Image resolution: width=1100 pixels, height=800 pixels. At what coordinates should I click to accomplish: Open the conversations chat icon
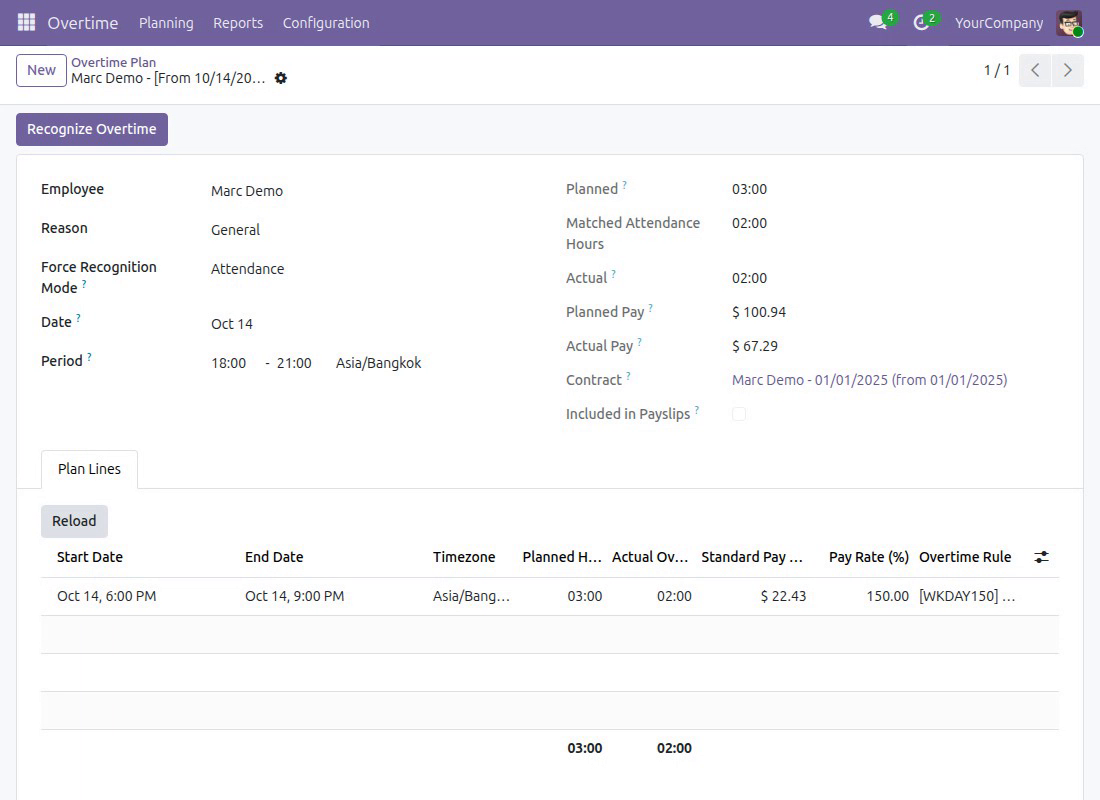click(878, 22)
